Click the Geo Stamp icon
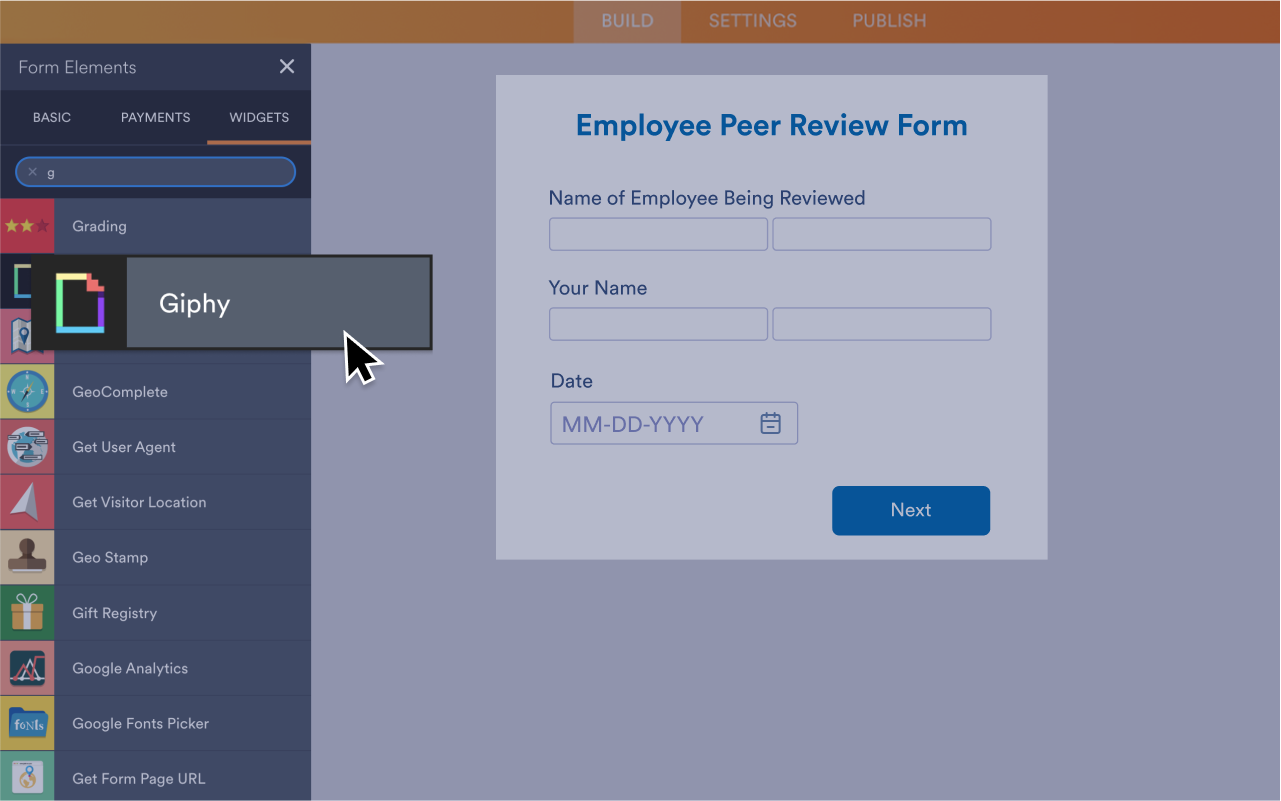 click(x=27, y=557)
